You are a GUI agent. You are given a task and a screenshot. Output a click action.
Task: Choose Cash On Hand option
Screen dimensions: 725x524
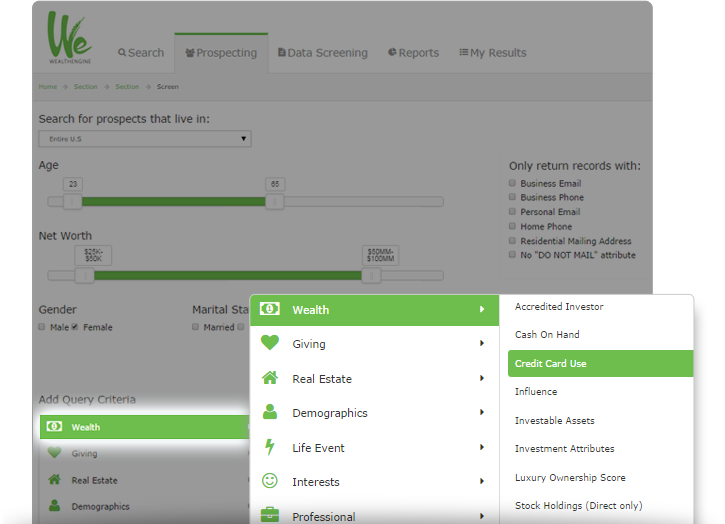coord(547,335)
